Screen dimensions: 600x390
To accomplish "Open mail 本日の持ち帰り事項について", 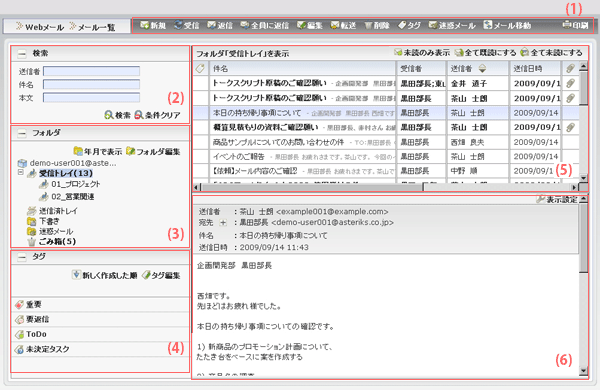I will tap(257, 113).
